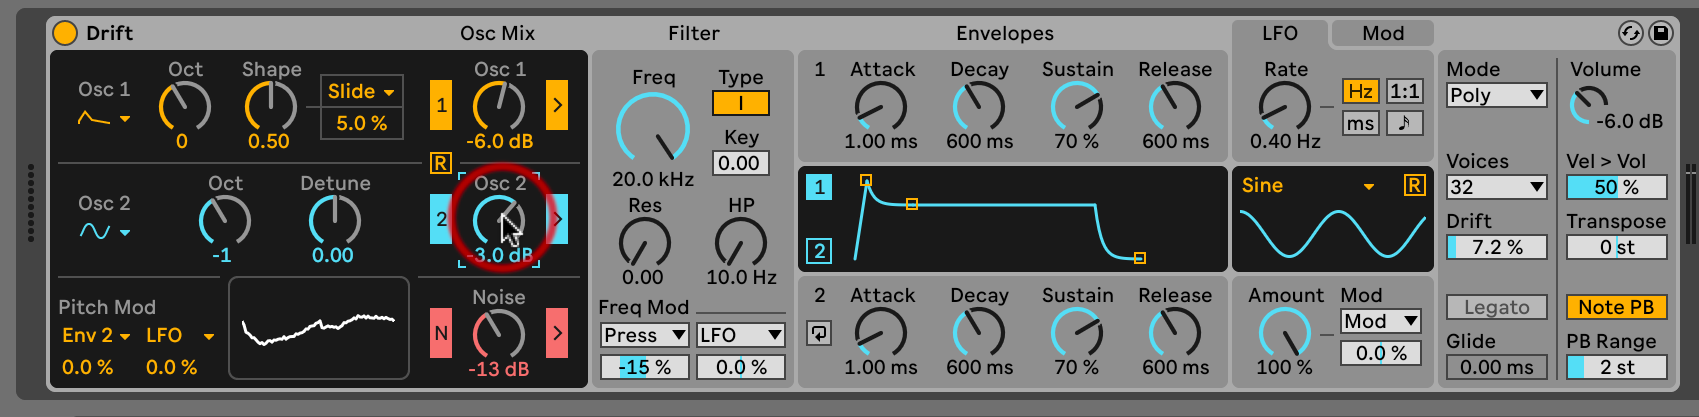The height and width of the screenshot is (417, 1699).
Task: Click Envelope 2 Release knob
Action: pyautogui.click(x=1175, y=331)
